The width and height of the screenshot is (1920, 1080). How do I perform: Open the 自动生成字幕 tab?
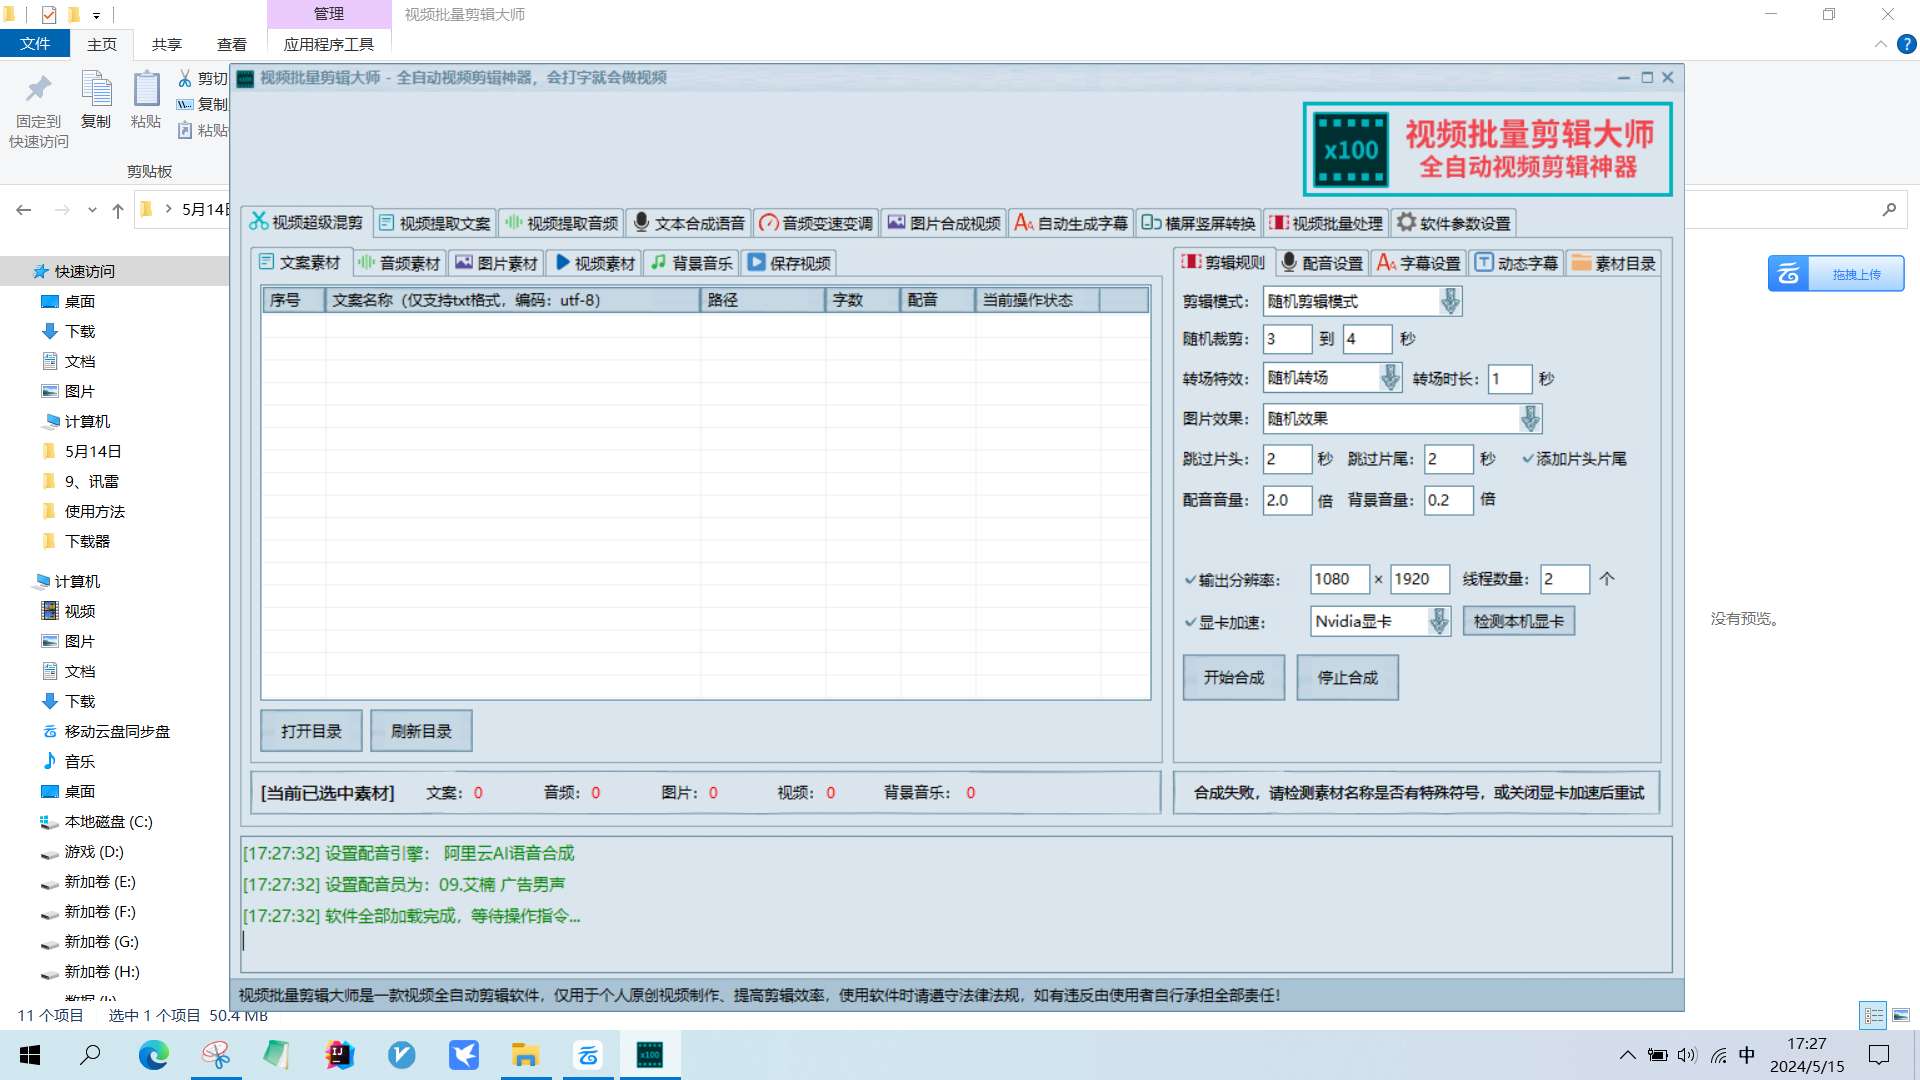[x=1071, y=223]
